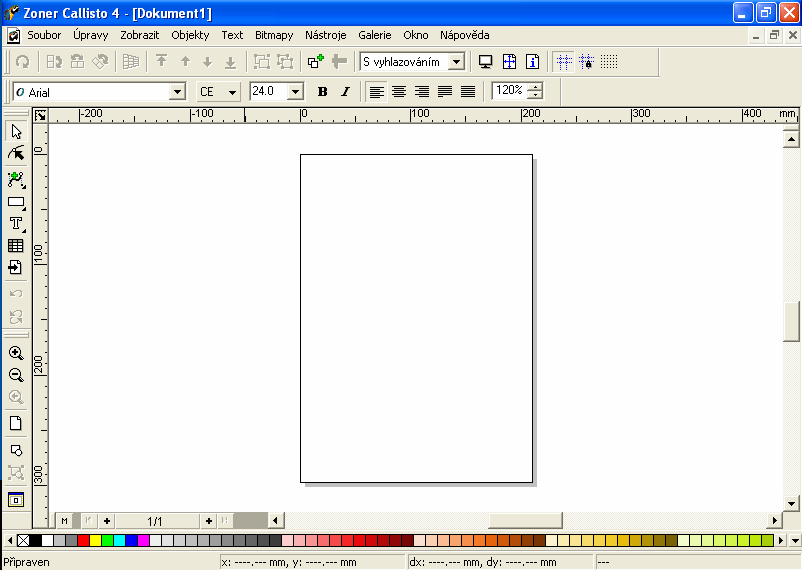Click the zoom in magnifier
The height and width of the screenshot is (570, 802).
[x=16, y=353]
